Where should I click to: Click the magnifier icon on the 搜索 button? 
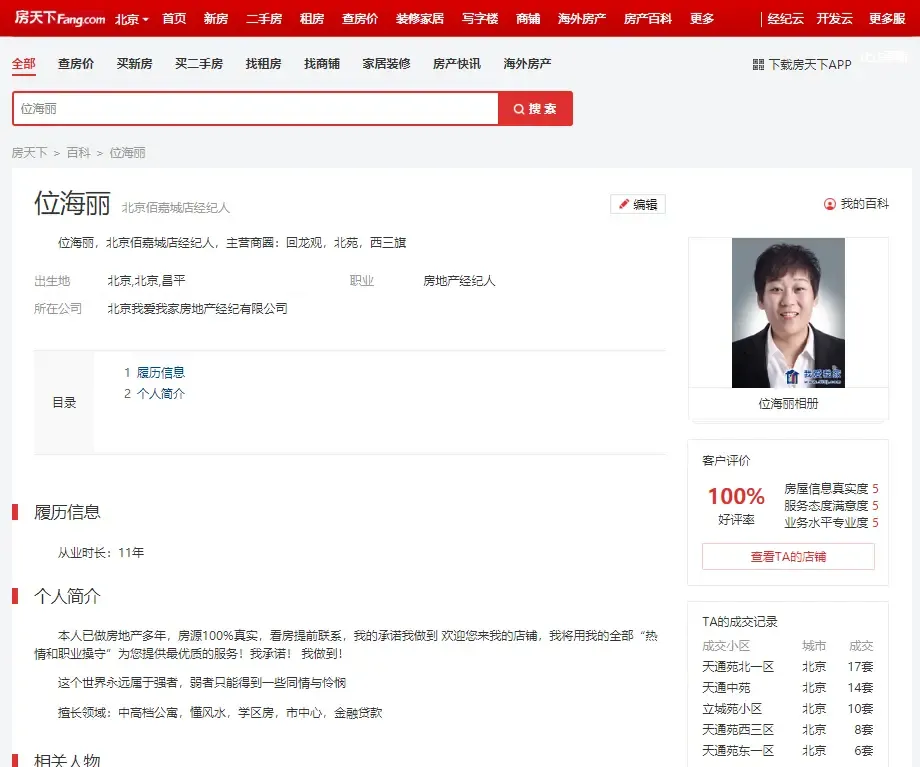pyautogui.click(x=521, y=108)
